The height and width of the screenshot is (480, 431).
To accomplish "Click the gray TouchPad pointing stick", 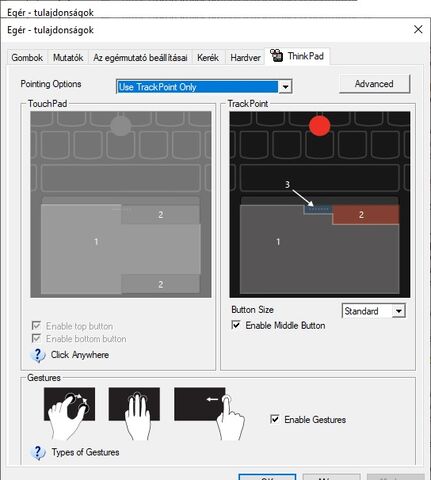I will tap(120, 126).
